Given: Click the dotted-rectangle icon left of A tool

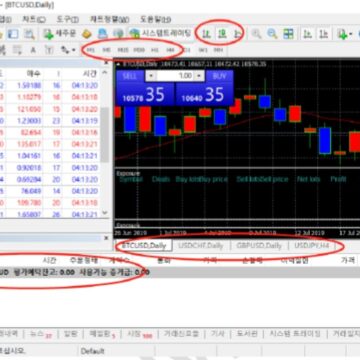Looking at the screenshot, I should tap(16, 50).
